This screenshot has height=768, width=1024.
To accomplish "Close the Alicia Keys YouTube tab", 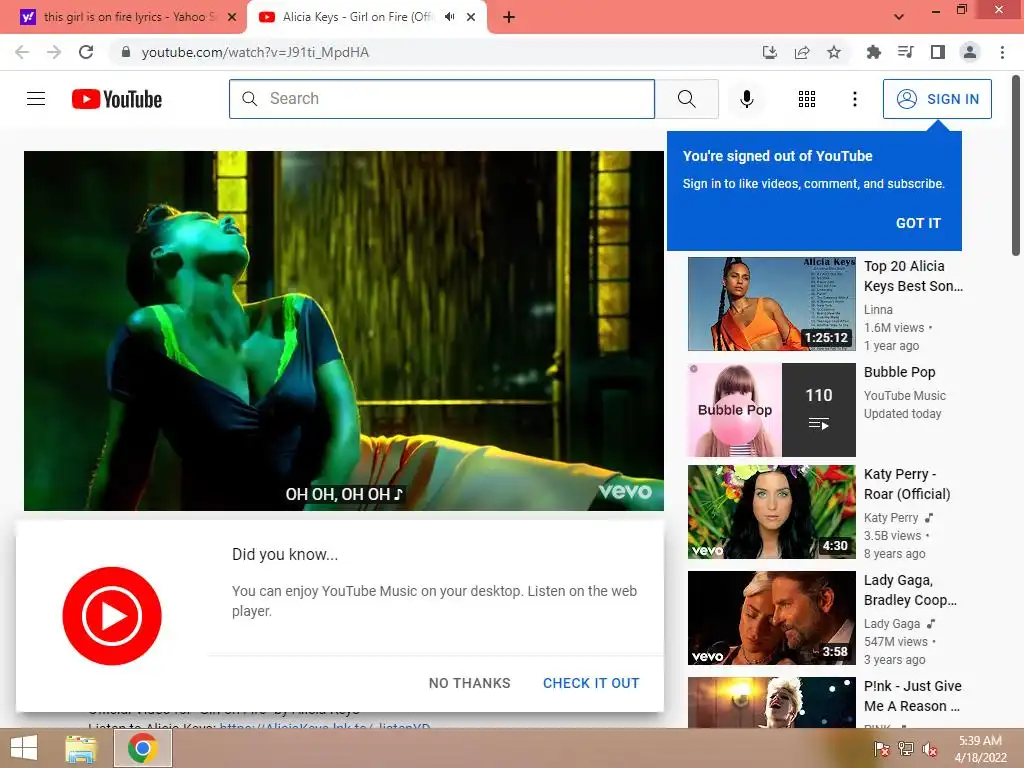I will (471, 17).
